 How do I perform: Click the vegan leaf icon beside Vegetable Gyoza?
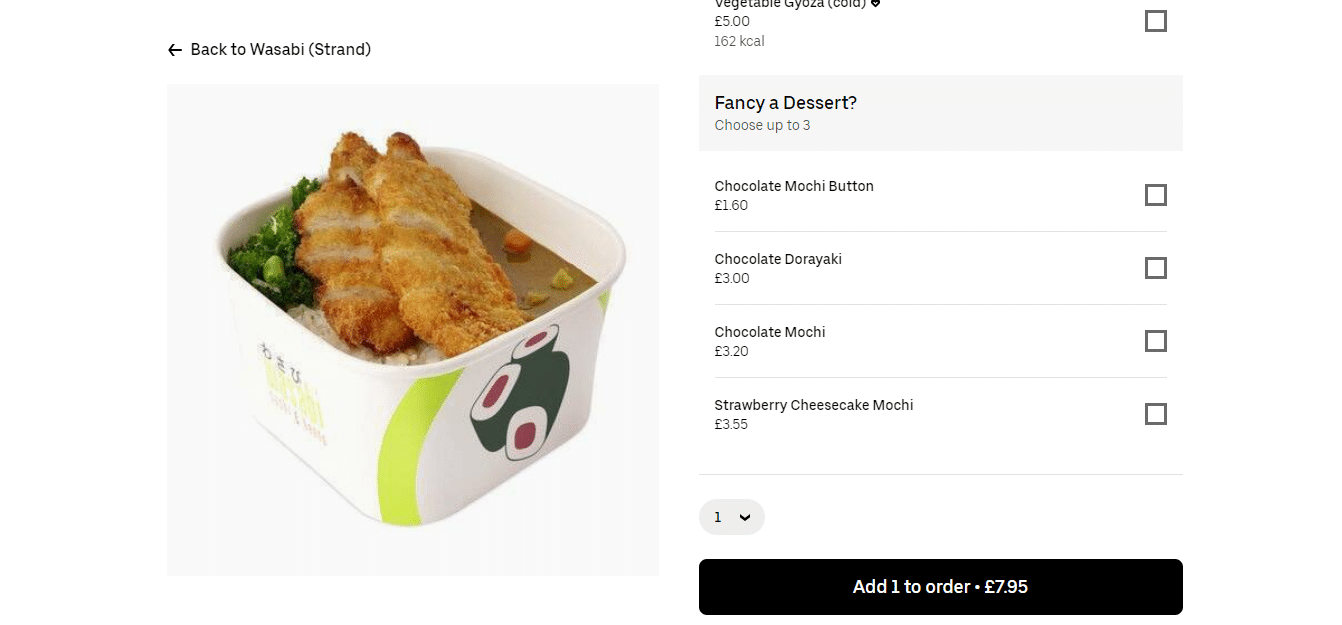pos(874,4)
